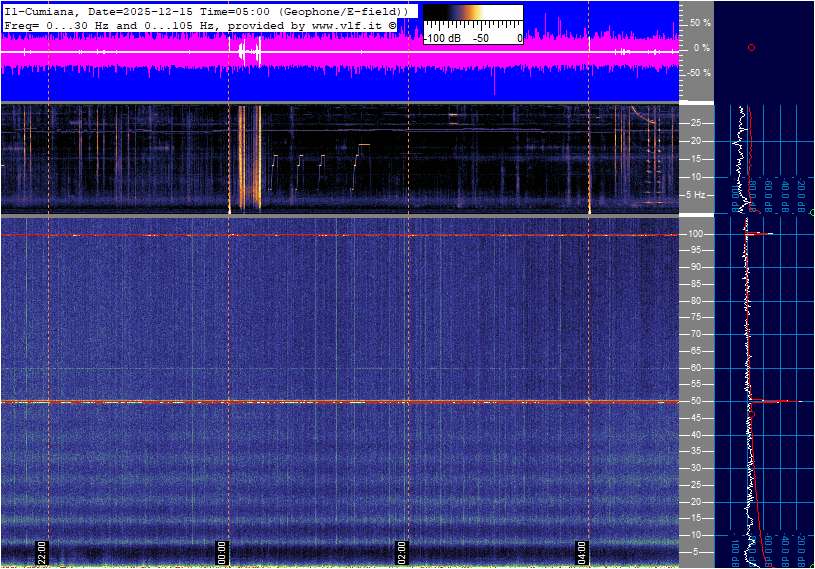Click the copyright symbol after www.vlf.it

(392, 24)
